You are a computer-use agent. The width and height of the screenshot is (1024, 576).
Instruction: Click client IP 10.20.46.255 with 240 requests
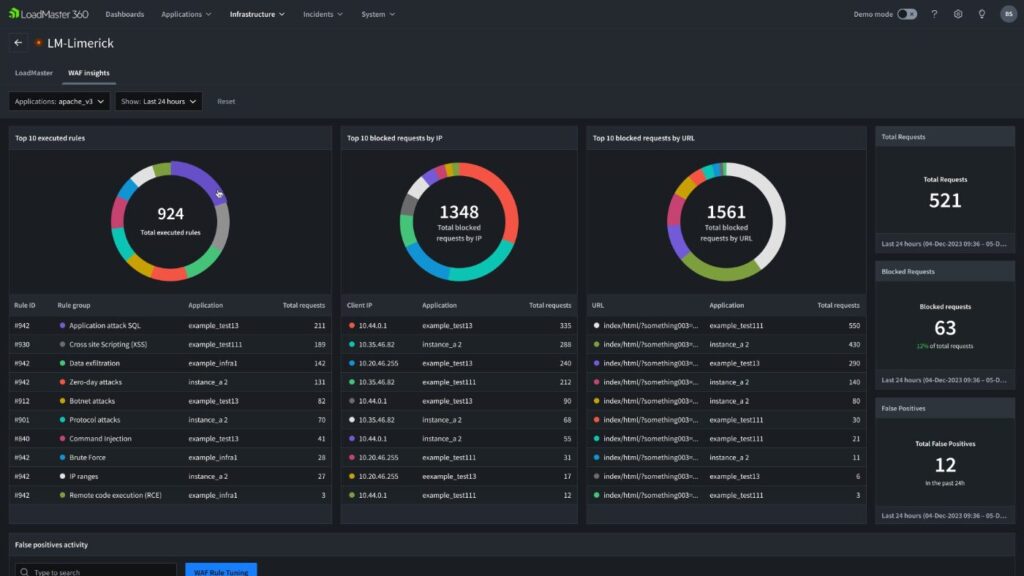coord(378,363)
